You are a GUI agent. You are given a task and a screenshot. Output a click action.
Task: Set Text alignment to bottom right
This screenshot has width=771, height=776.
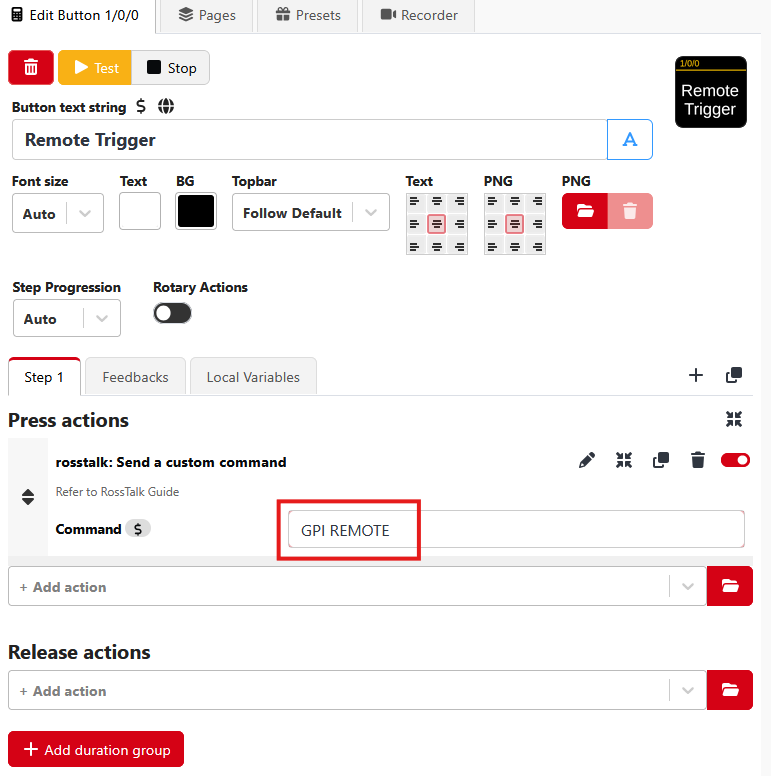[459, 246]
